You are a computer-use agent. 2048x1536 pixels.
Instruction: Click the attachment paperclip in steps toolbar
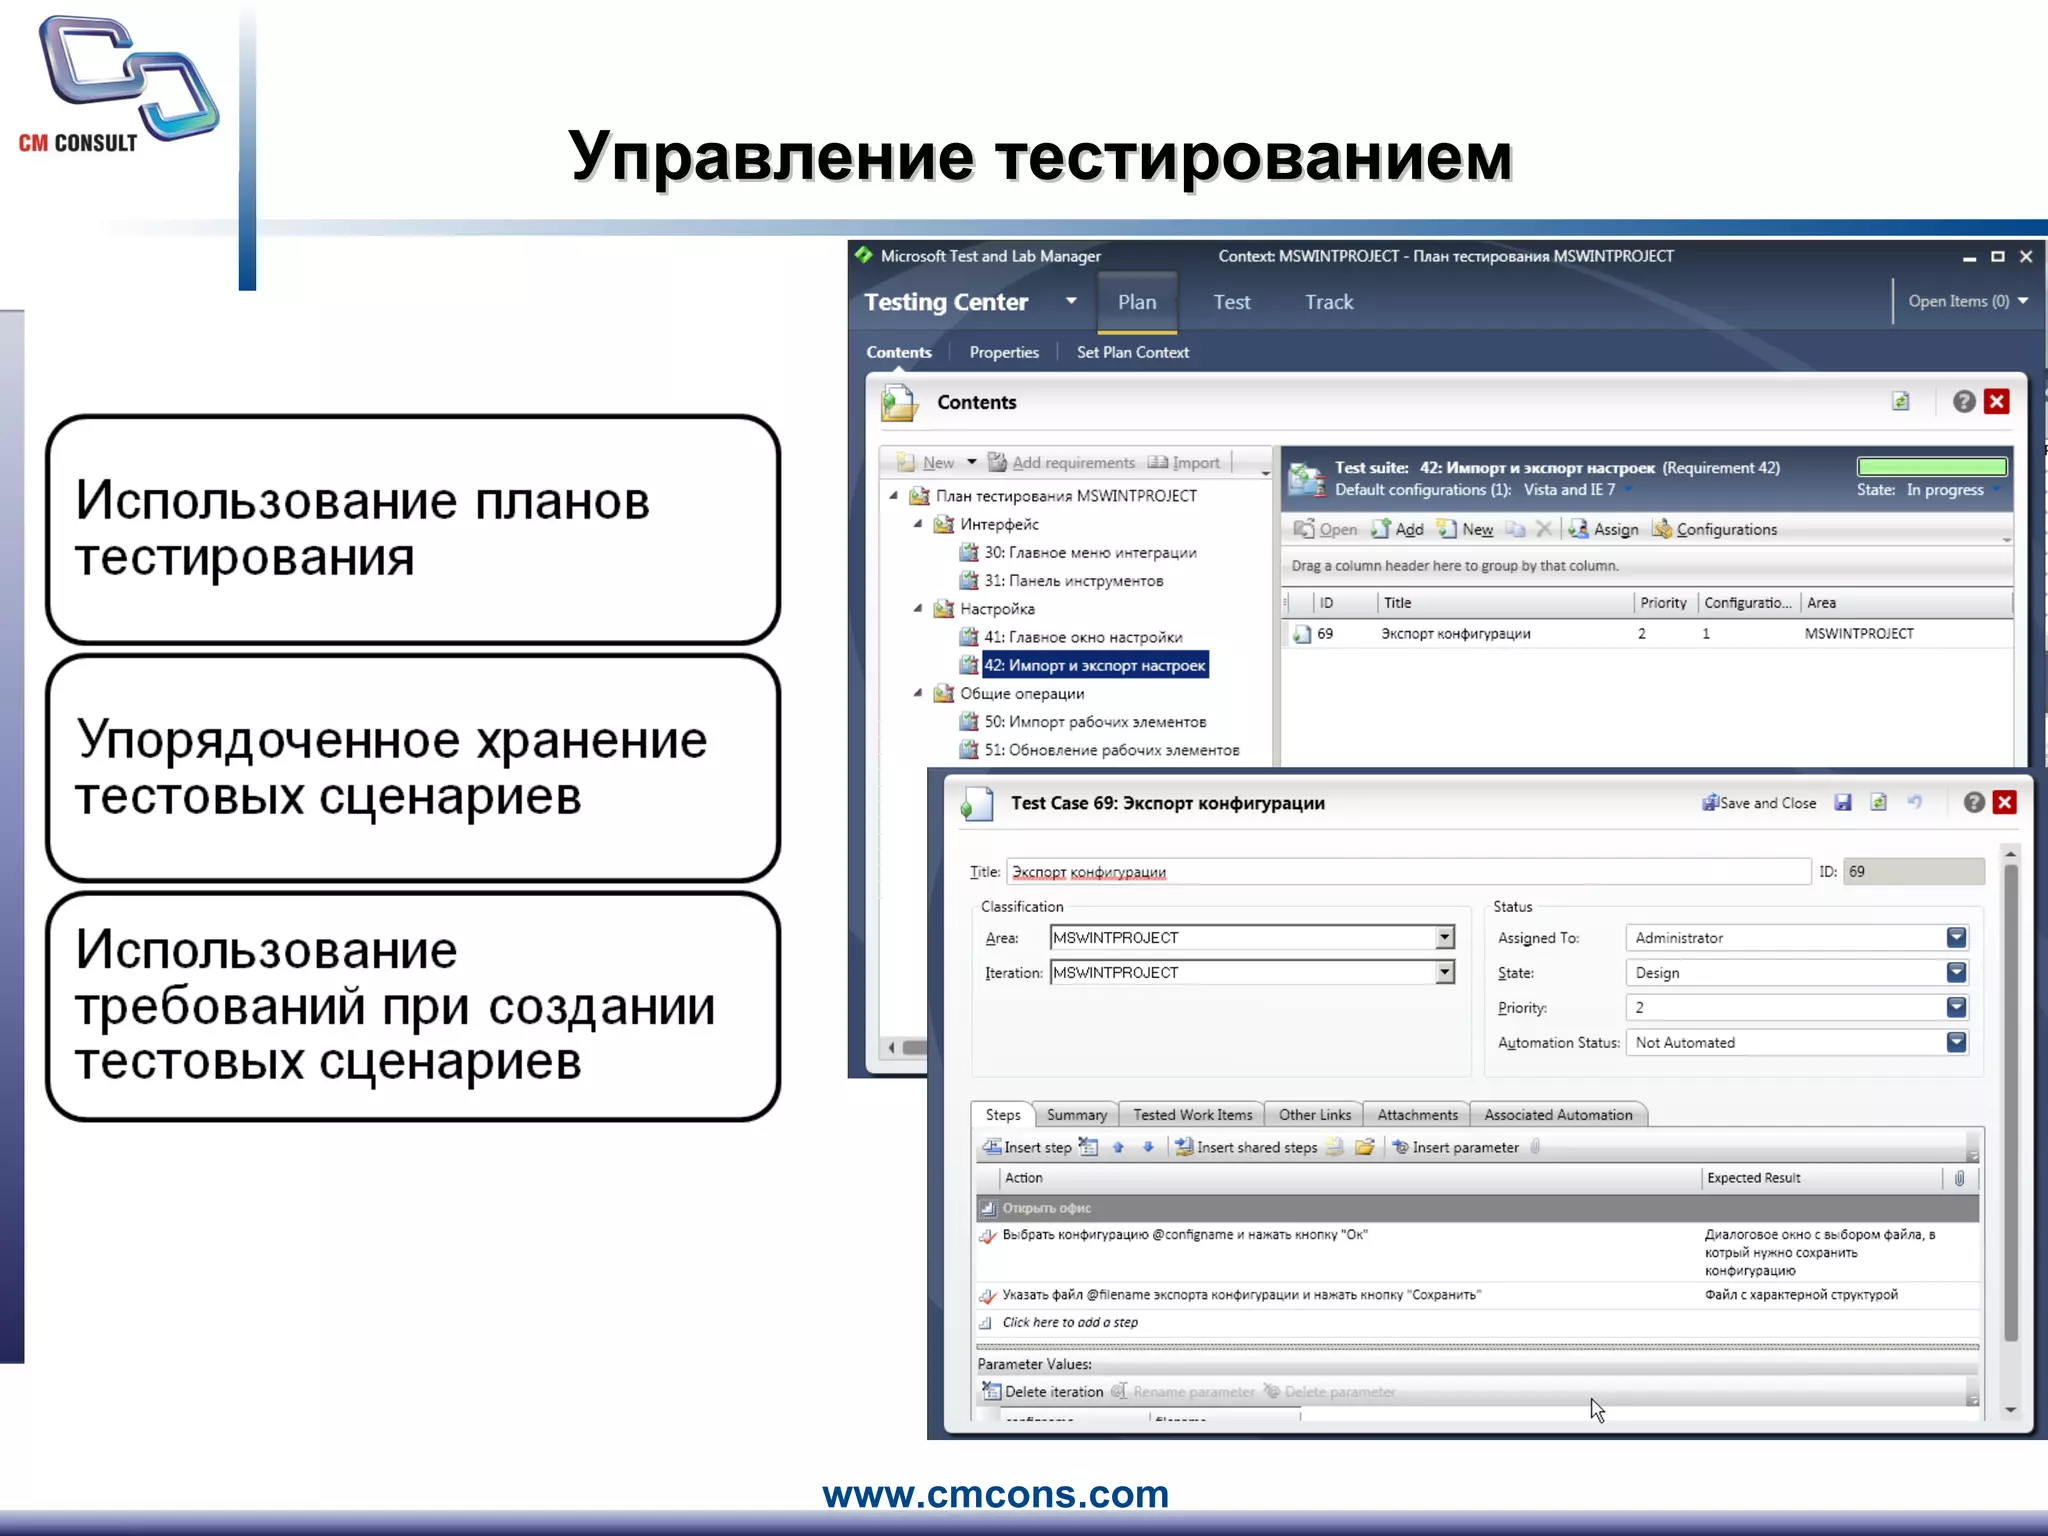1535,1147
